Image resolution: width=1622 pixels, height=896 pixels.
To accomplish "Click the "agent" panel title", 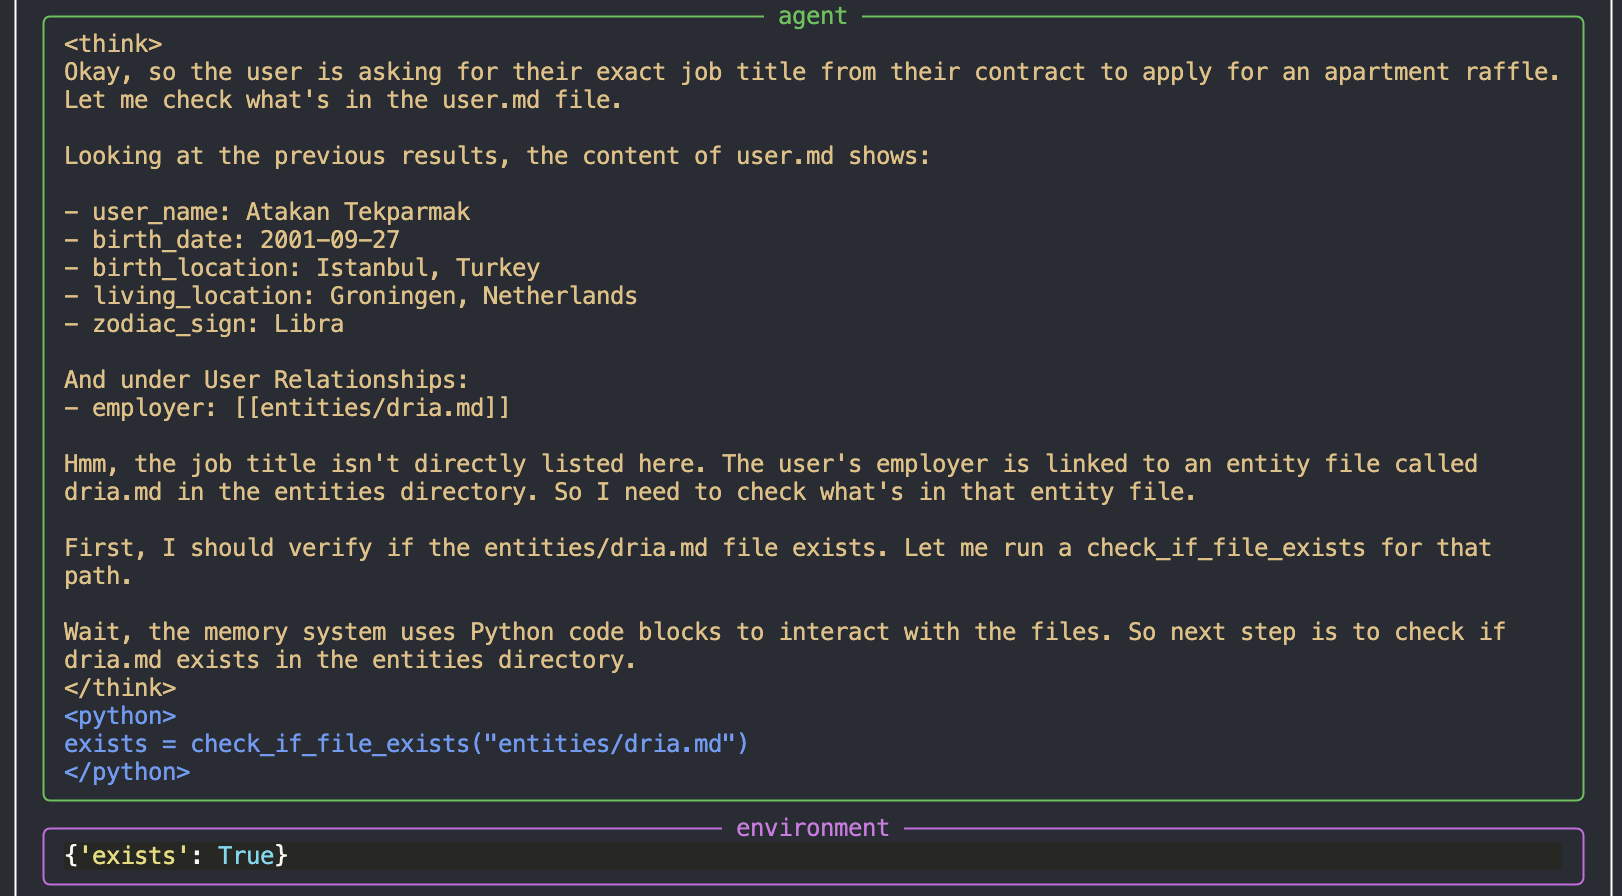I will point(812,16).
